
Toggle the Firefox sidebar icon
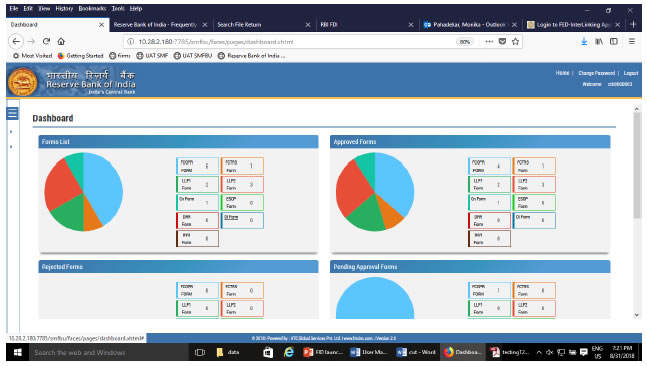tap(614, 41)
